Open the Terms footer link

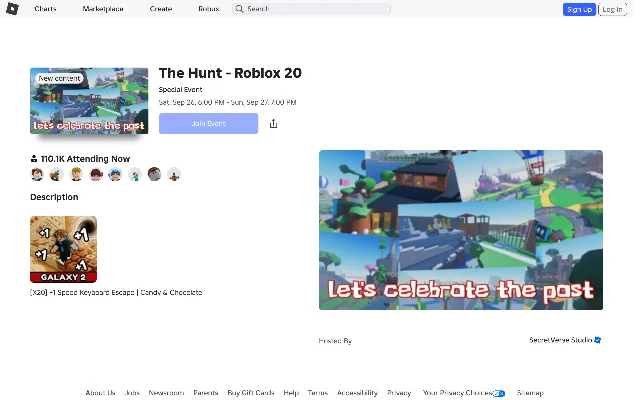click(318, 393)
